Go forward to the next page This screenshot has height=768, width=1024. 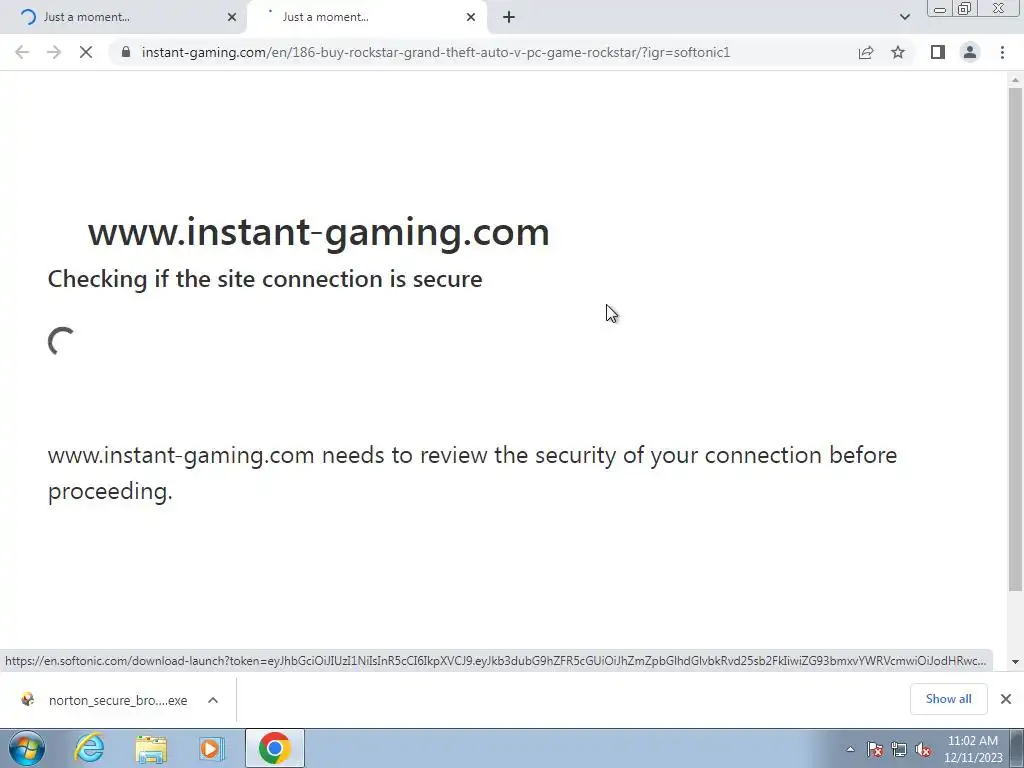coord(54,52)
